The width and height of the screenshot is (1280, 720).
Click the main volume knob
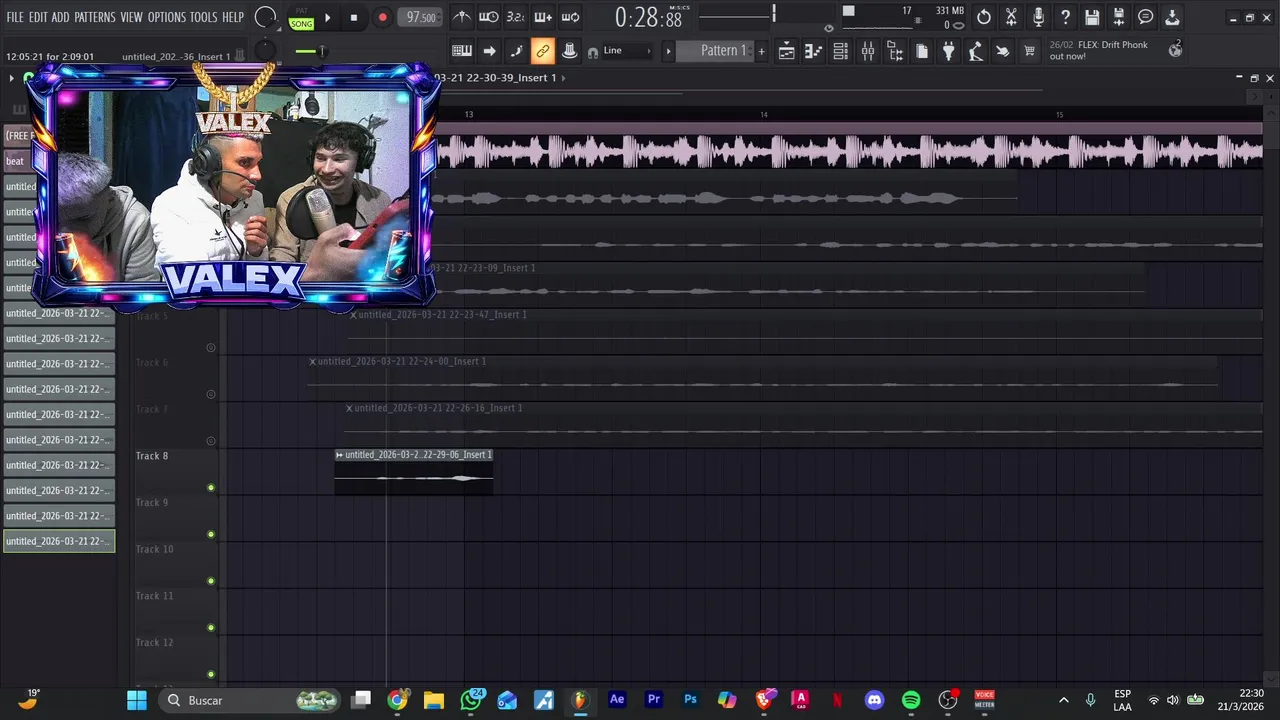[265, 17]
